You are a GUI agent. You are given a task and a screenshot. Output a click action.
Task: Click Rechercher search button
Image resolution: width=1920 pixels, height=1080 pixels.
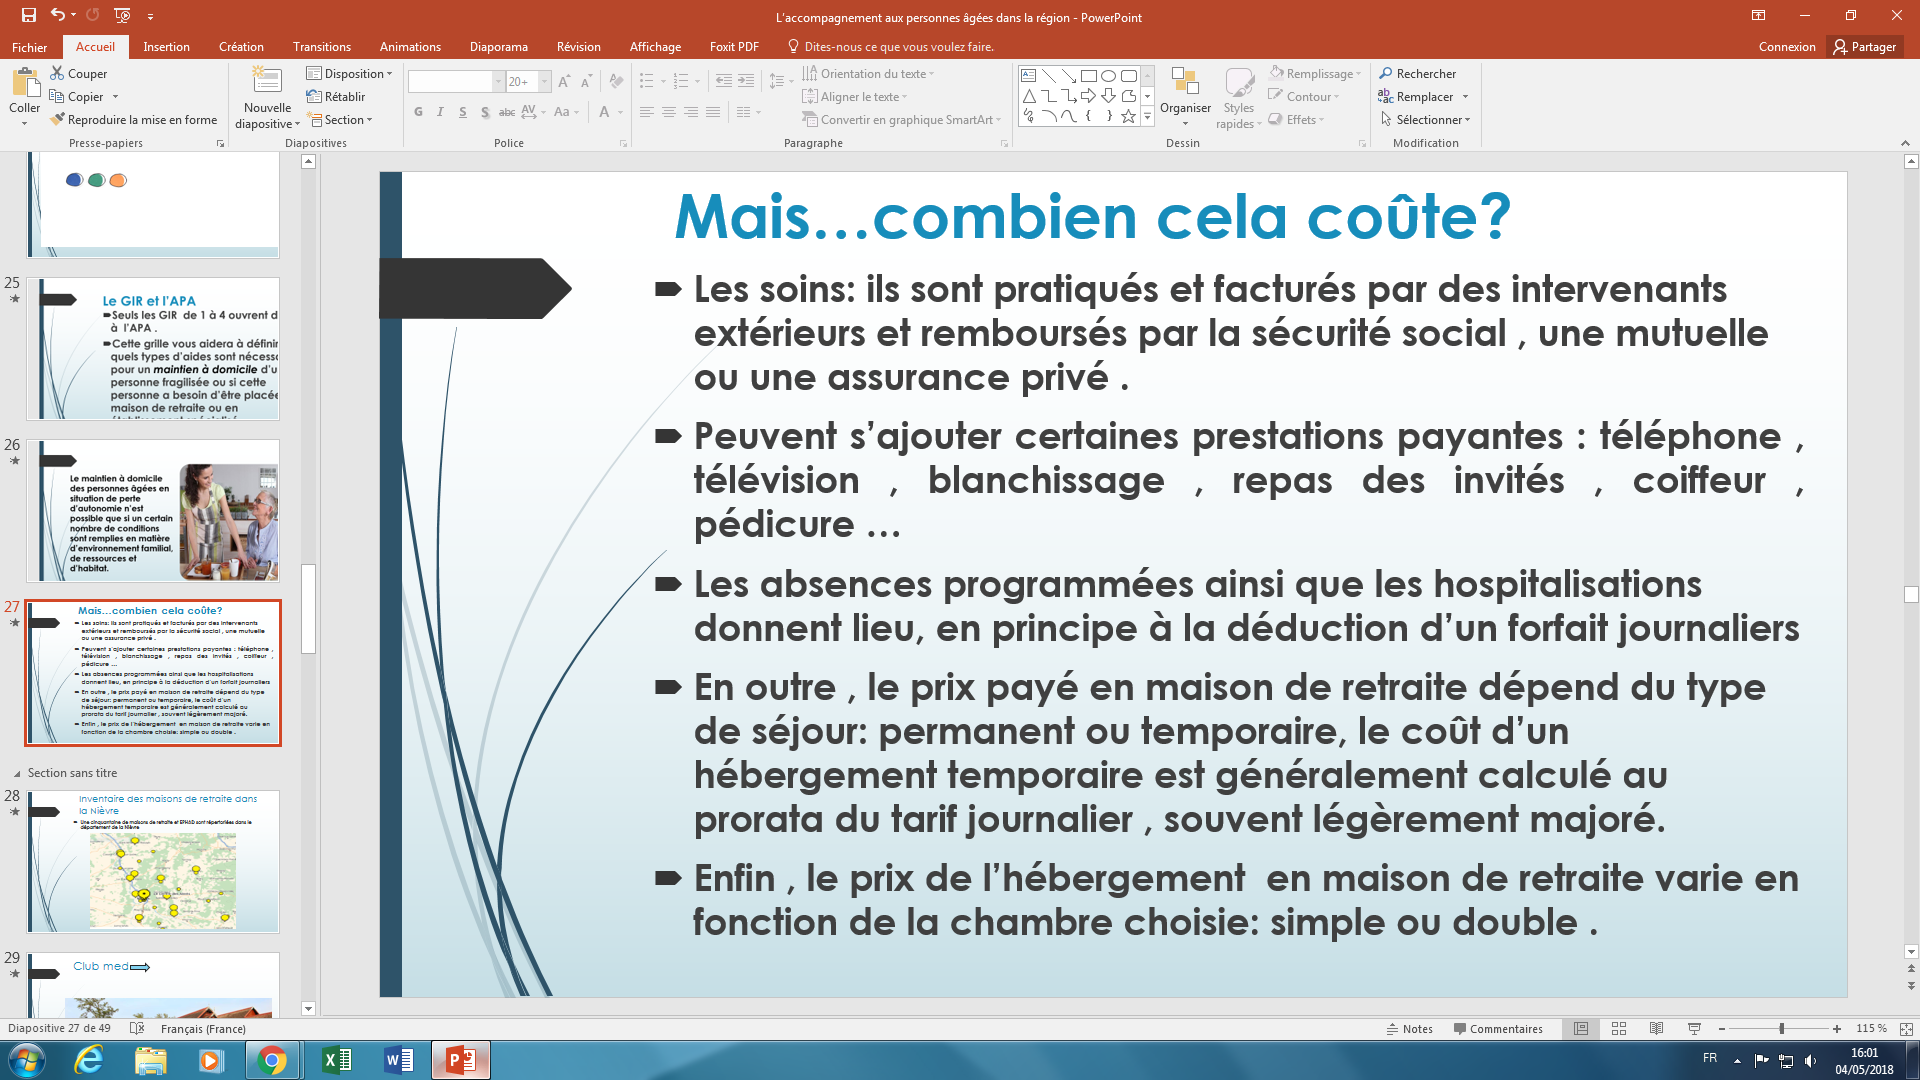[x=1417, y=73]
